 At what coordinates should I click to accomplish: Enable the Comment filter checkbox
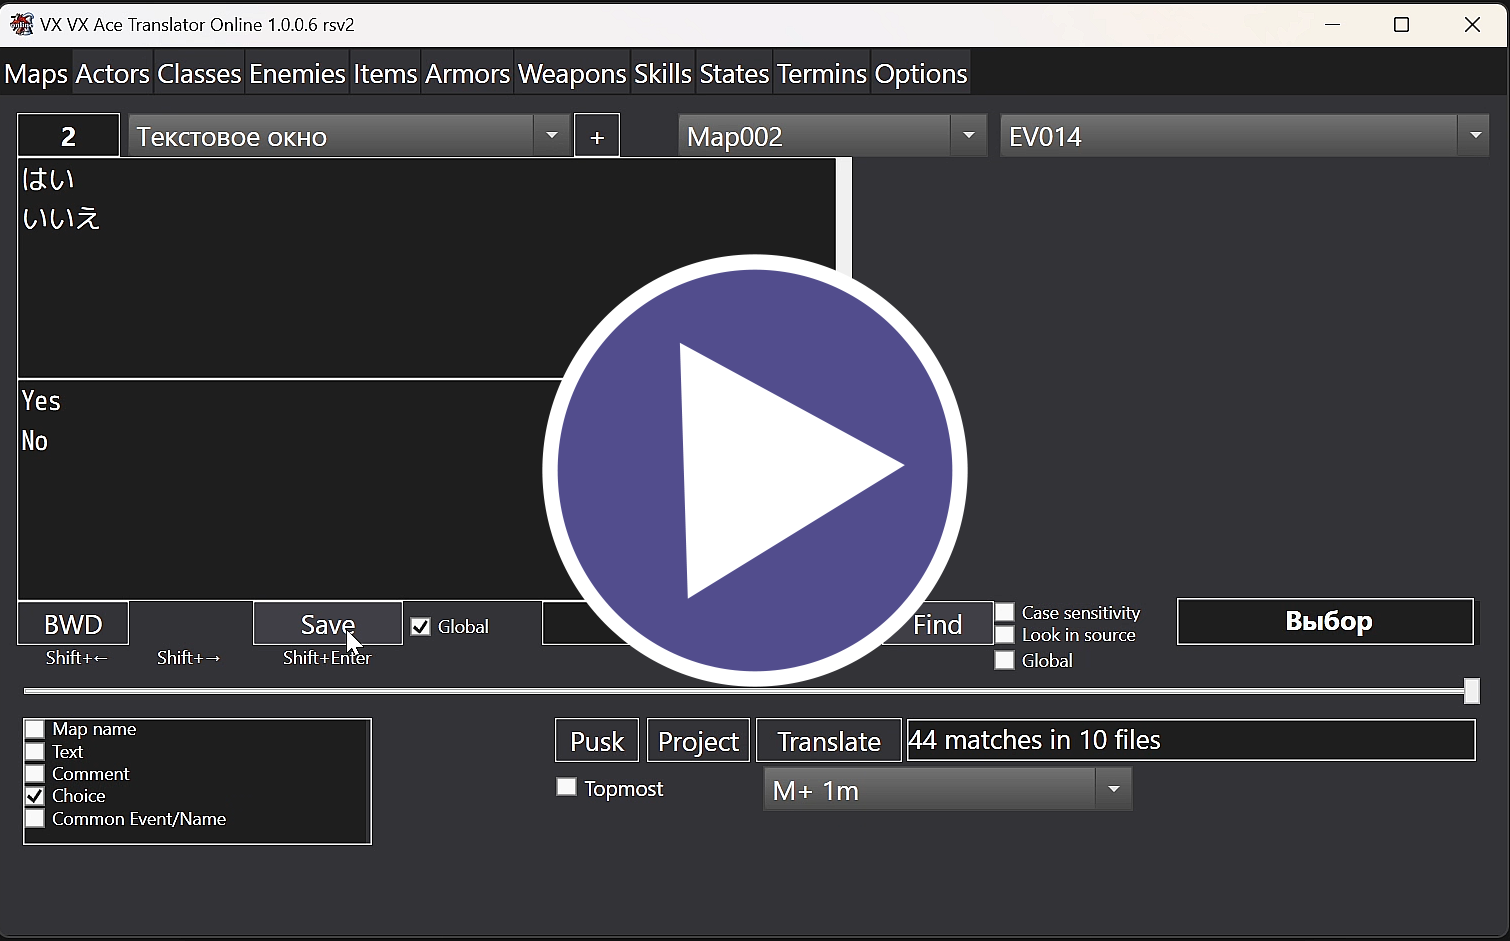[35, 774]
